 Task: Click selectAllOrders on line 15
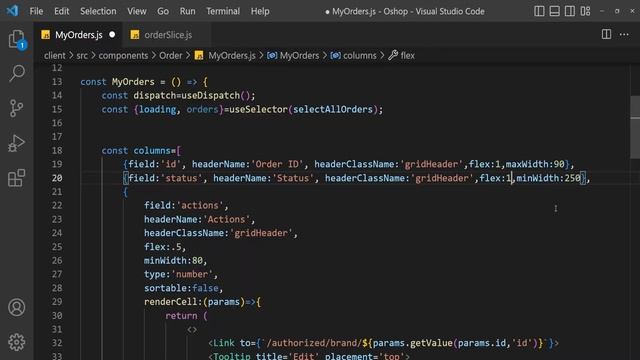click(x=333, y=109)
